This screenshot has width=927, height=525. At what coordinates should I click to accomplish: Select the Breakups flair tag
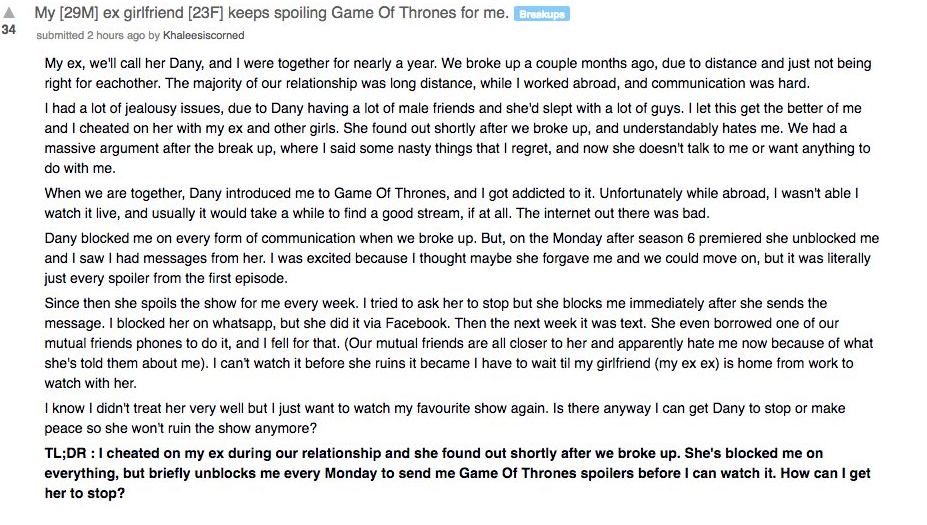pyautogui.click(x=542, y=14)
